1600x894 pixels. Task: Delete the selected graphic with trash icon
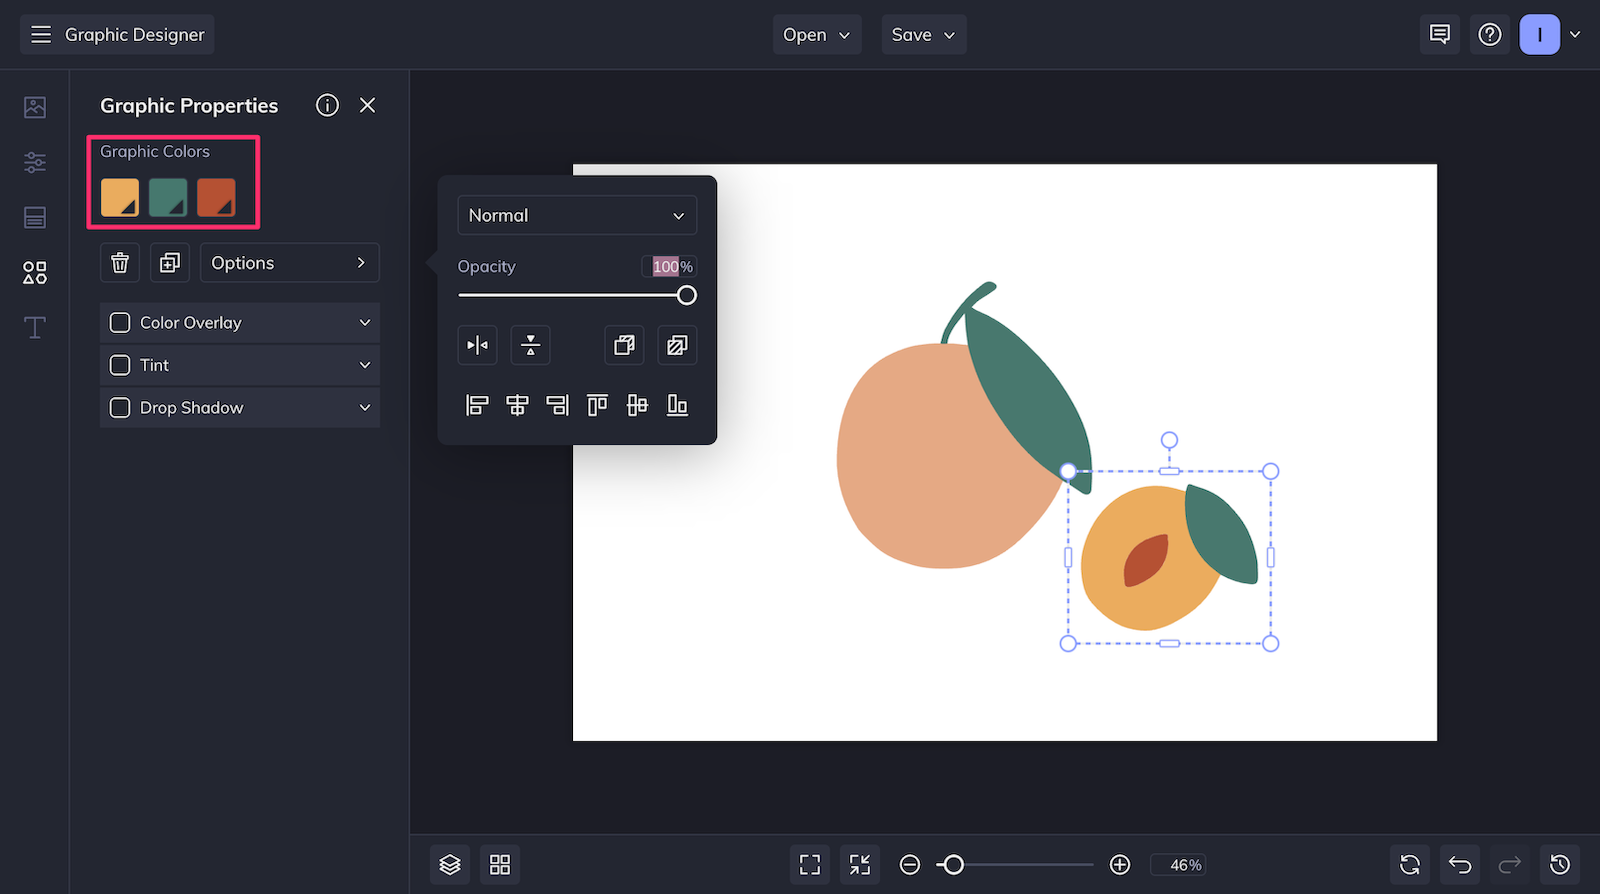coord(120,263)
